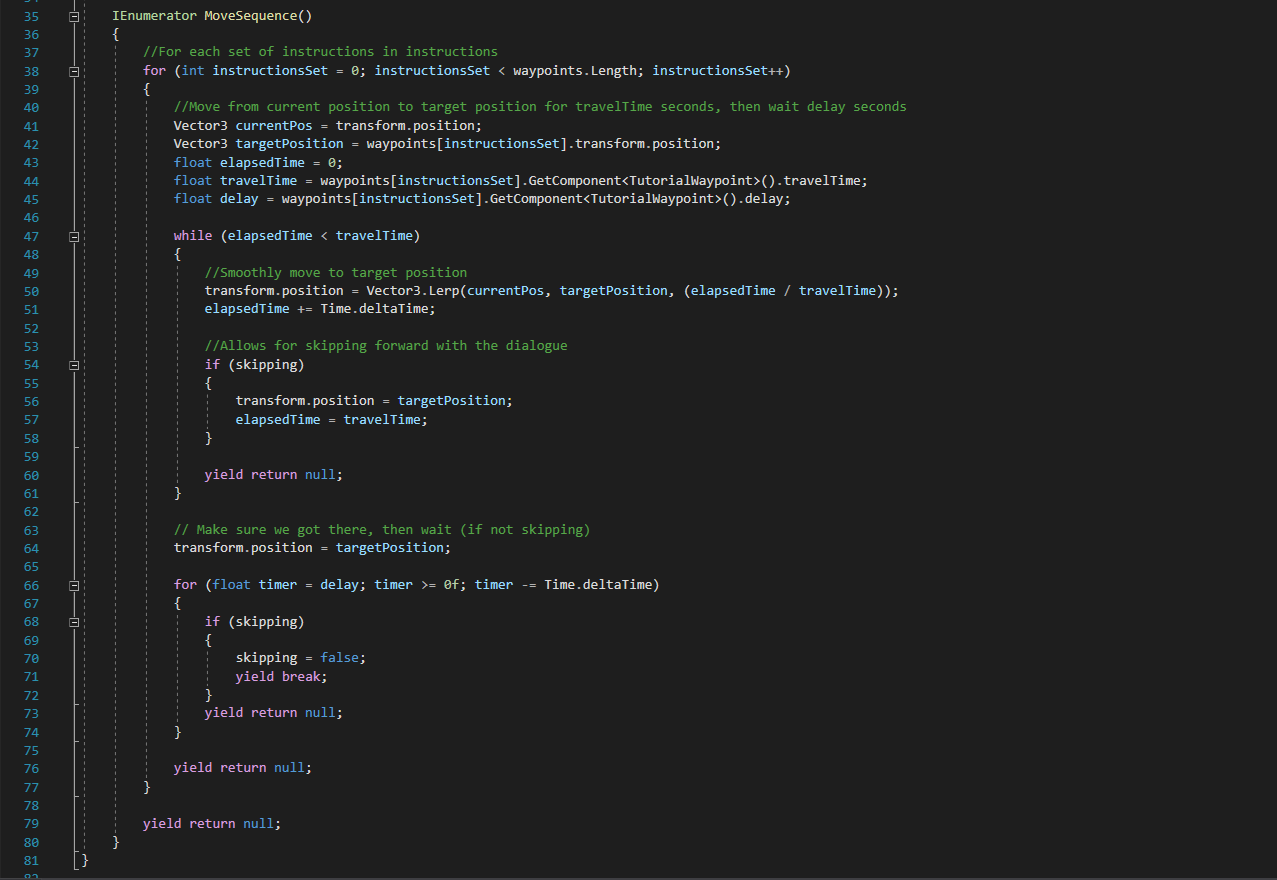Click line number 50 in the gutter
1277x880 pixels.
(x=30, y=291)
